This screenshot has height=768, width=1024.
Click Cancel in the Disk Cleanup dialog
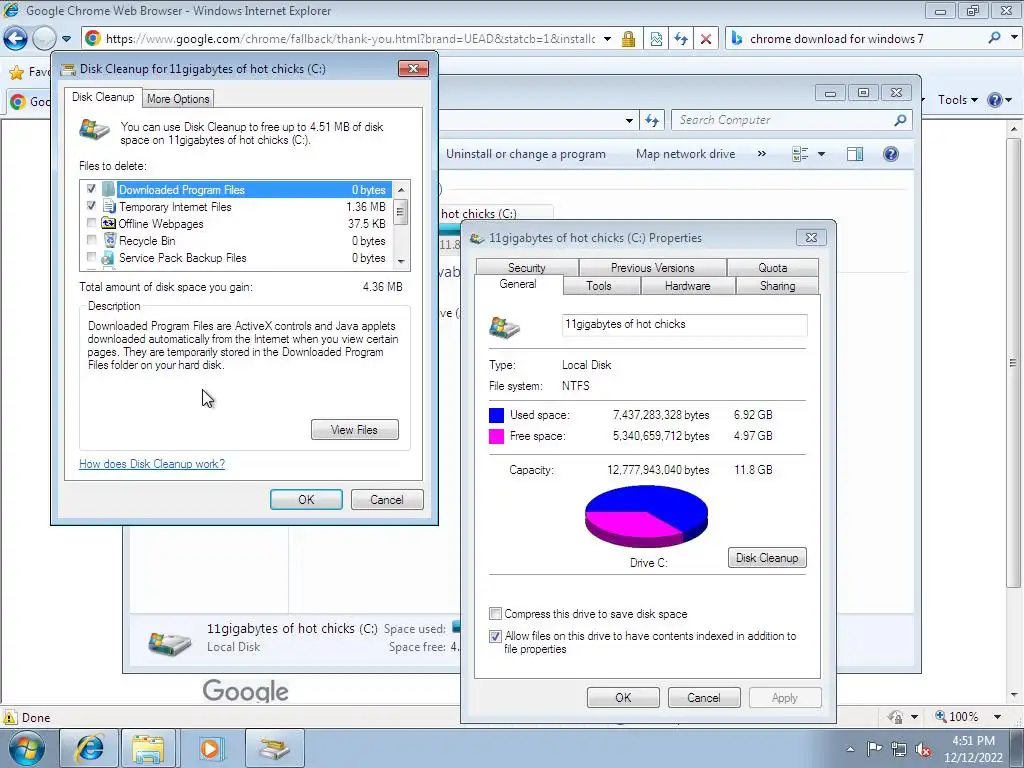point(387,500)
